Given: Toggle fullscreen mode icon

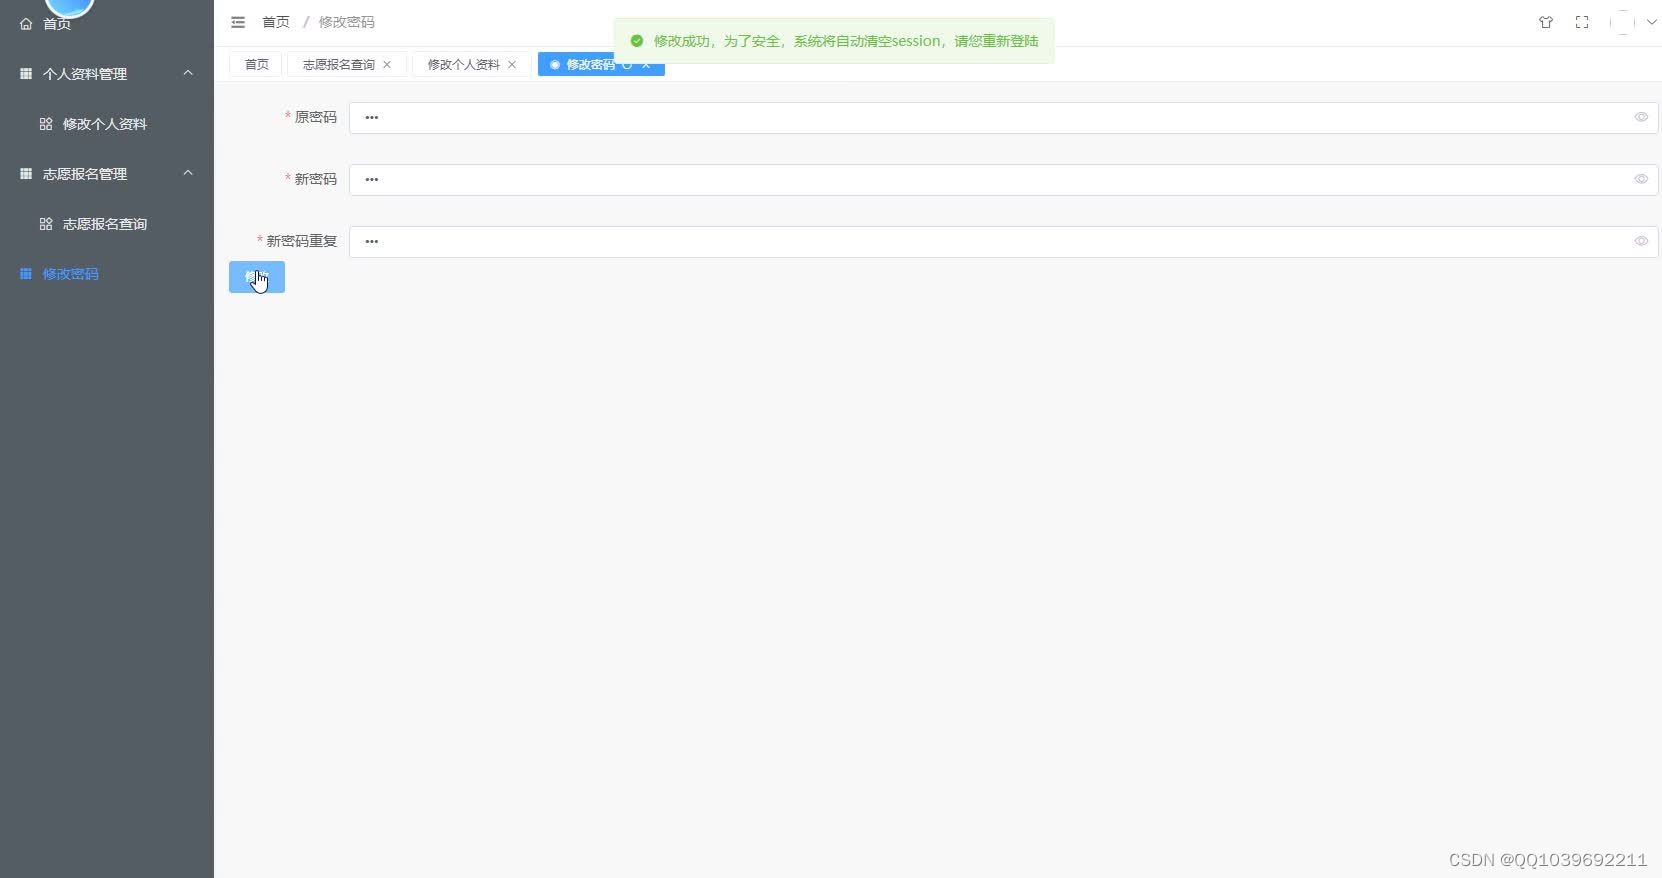Looking at the screenshot, I should pos(1582,22).
